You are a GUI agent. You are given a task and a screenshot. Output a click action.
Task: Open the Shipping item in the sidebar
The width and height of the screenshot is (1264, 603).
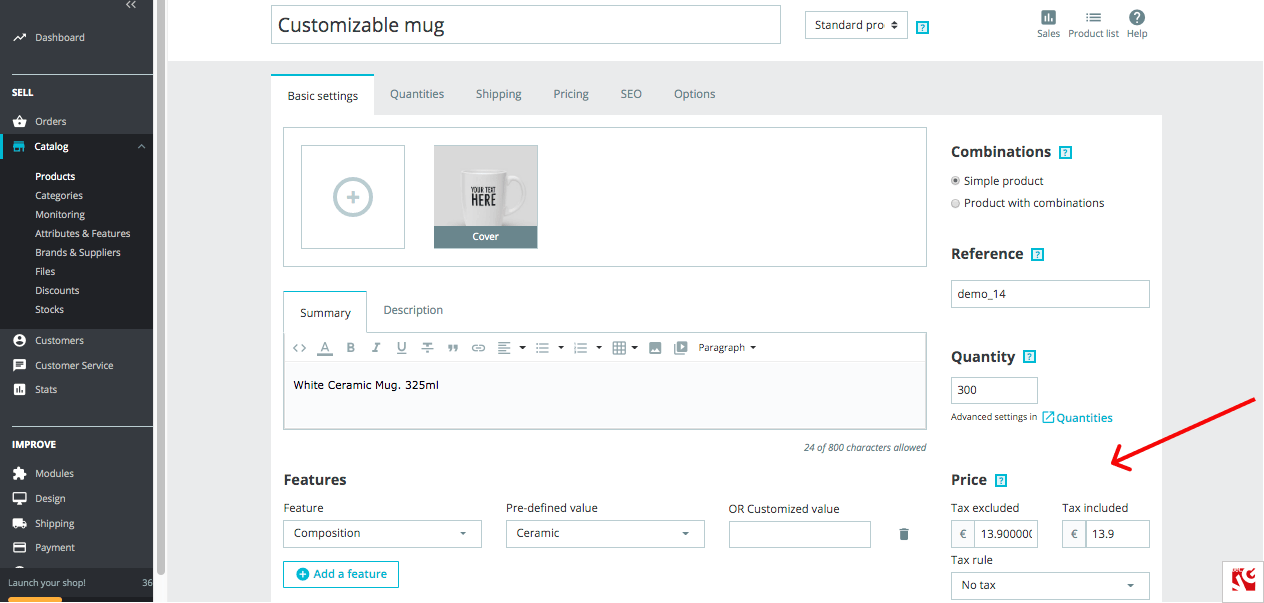[54, 524]
